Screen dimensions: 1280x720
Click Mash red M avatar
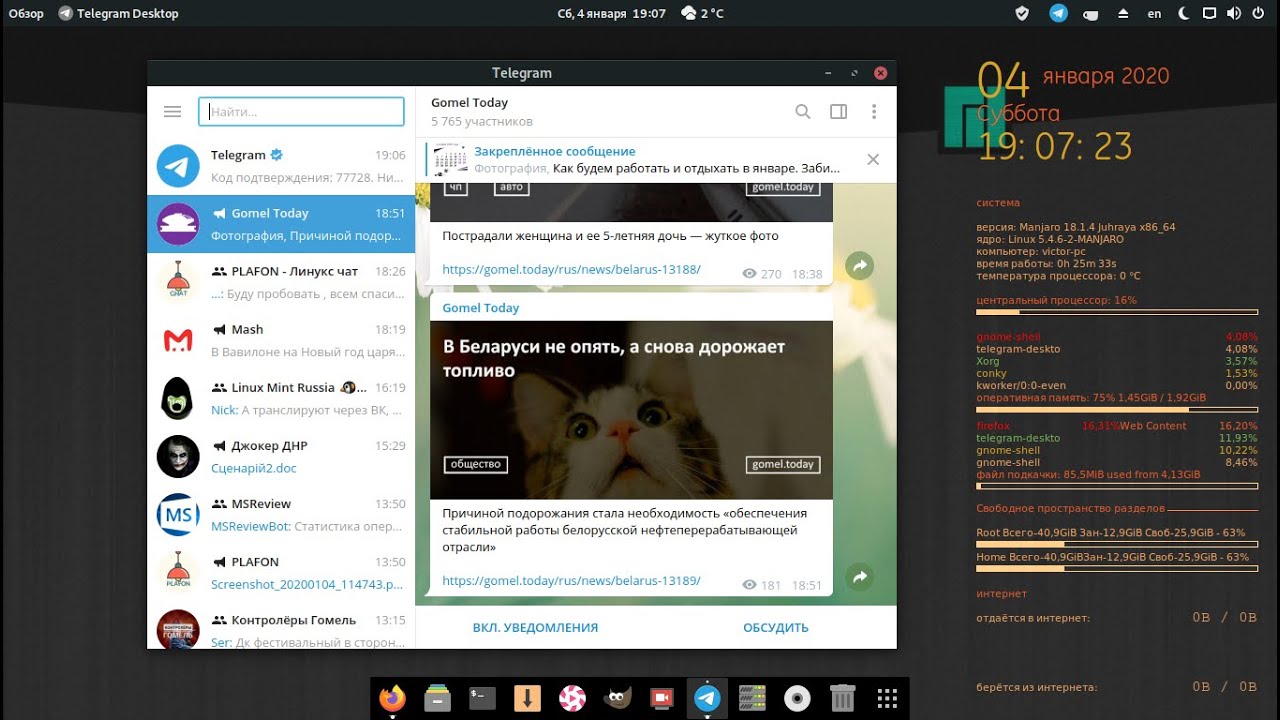[x=178, y=340]
